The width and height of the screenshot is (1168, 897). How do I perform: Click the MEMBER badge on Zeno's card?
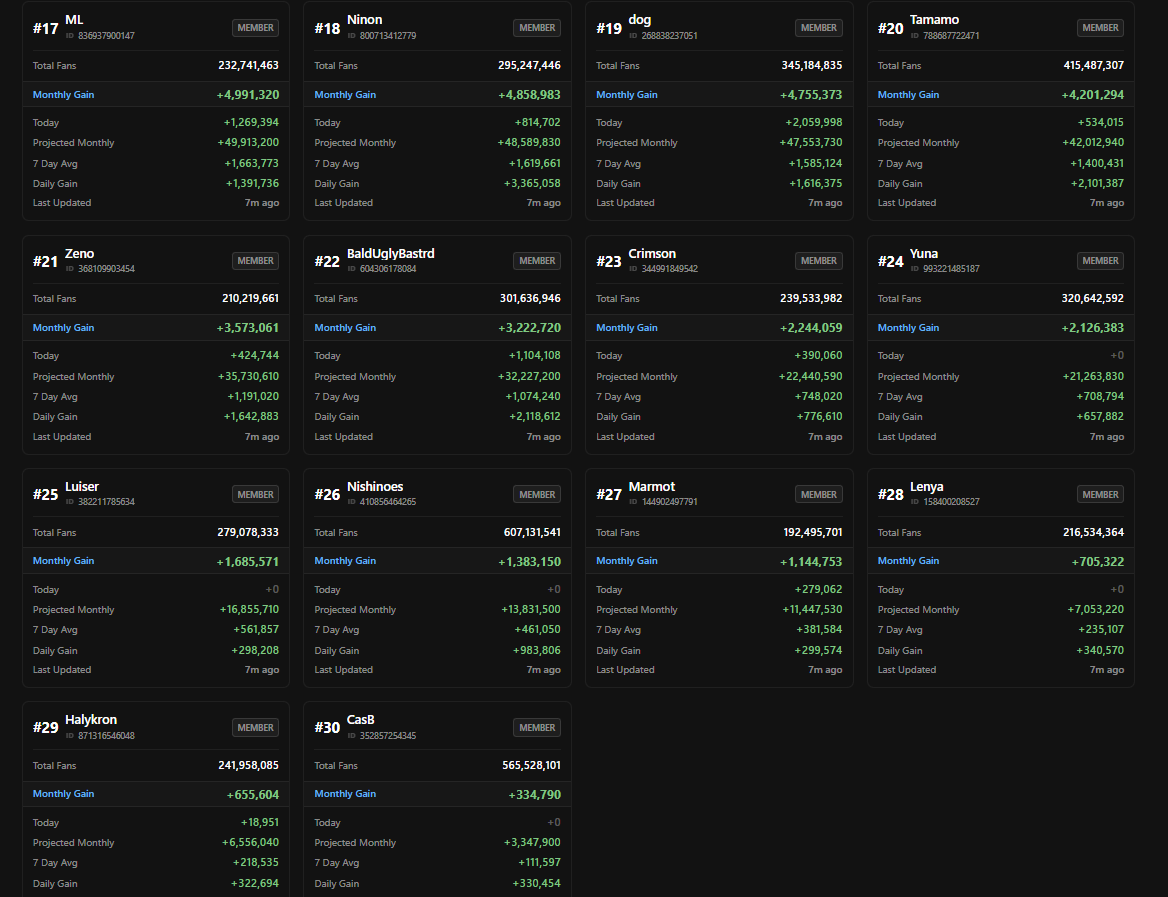click(x=256, y=261)
